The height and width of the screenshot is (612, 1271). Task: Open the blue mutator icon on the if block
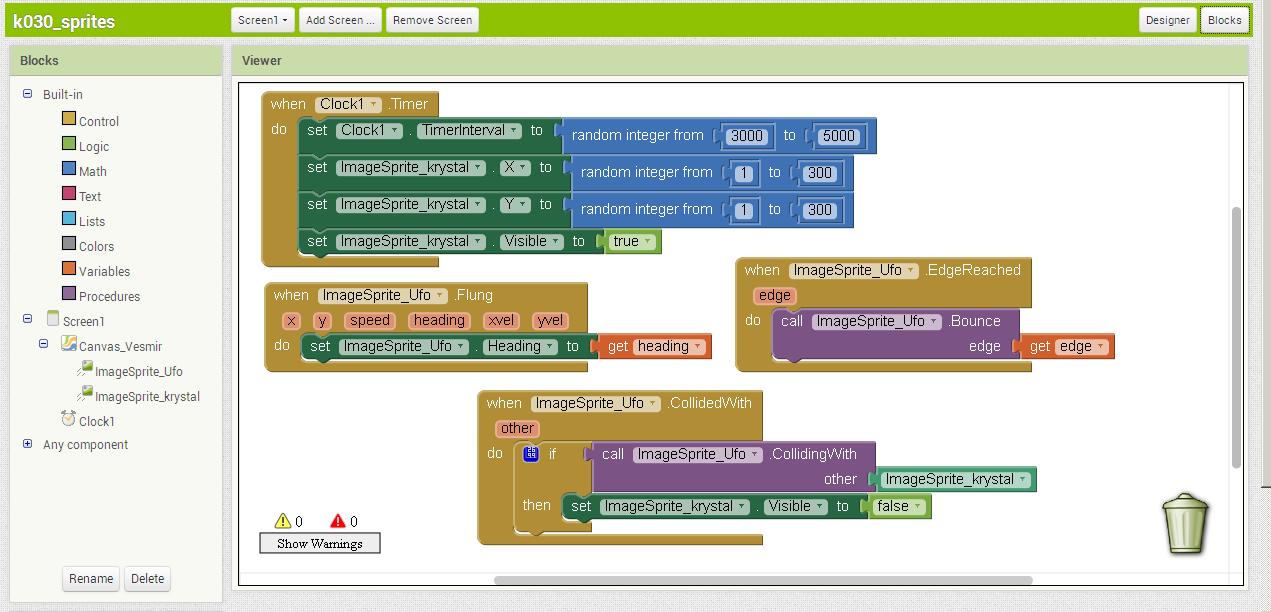click(531, 454)
